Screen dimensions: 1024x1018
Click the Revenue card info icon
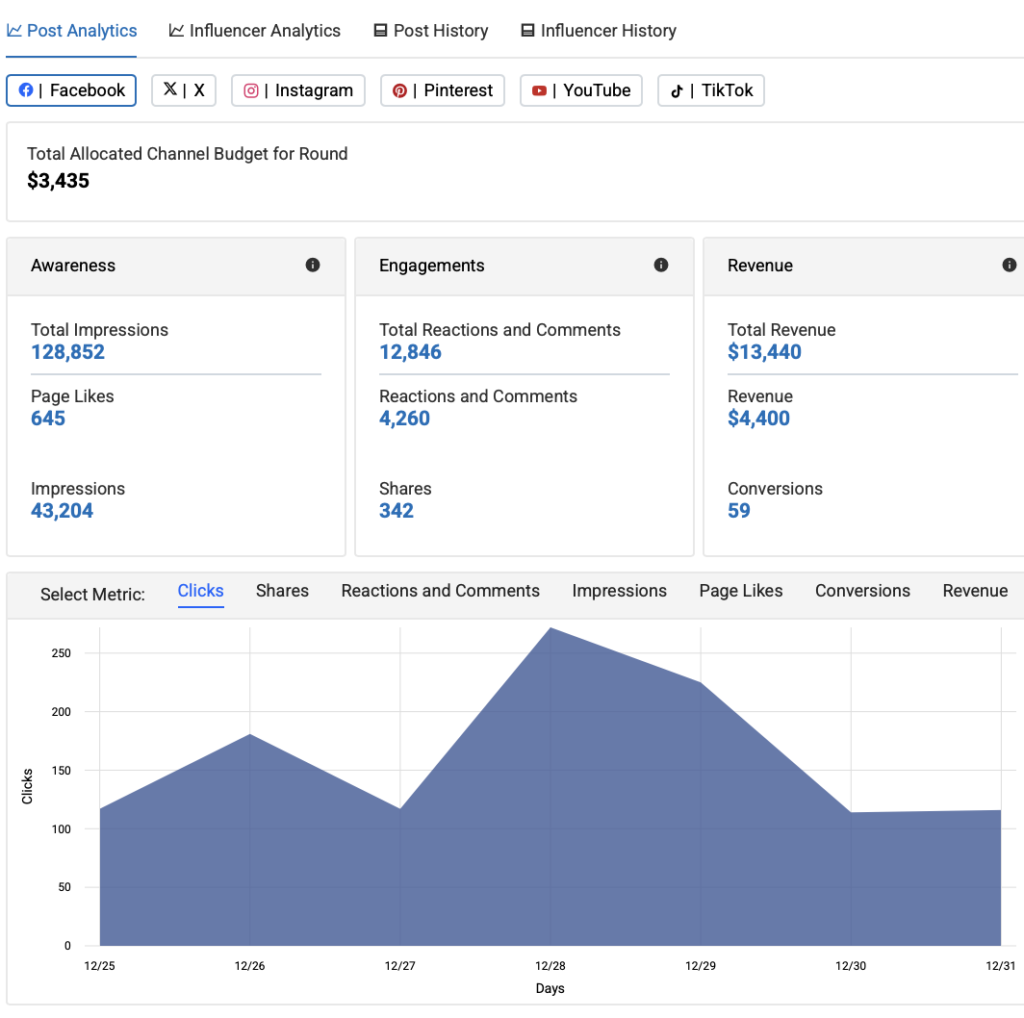click(1009, 265)
